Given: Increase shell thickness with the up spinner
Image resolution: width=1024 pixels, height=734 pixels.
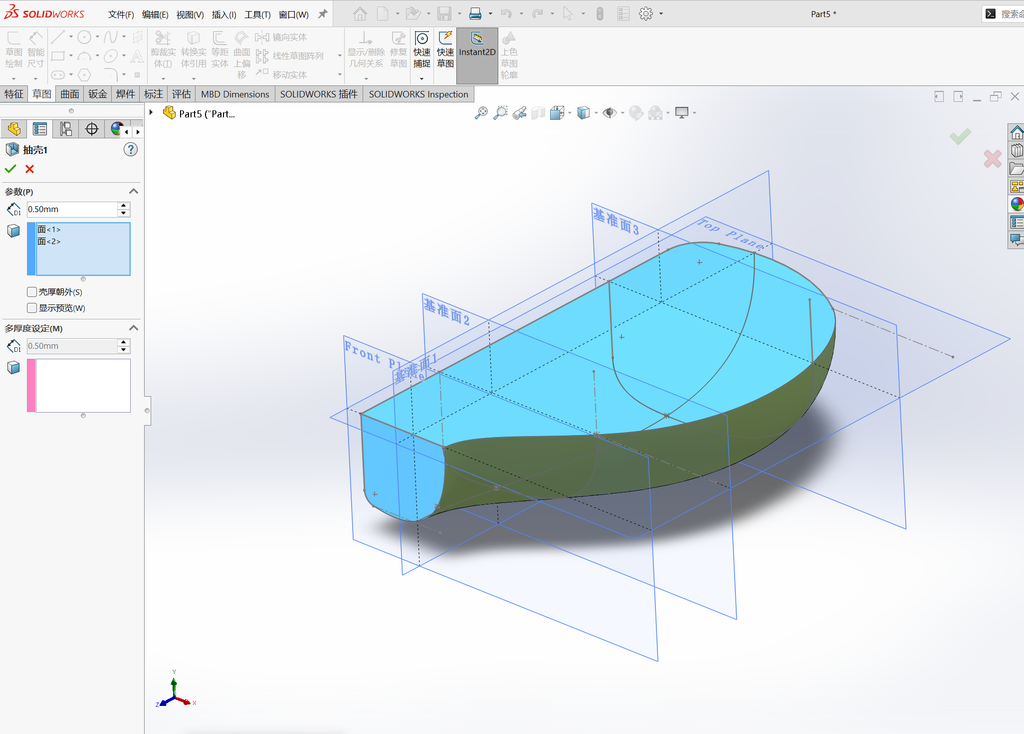Looking at the screenshot, I should (x=123, y=206).
